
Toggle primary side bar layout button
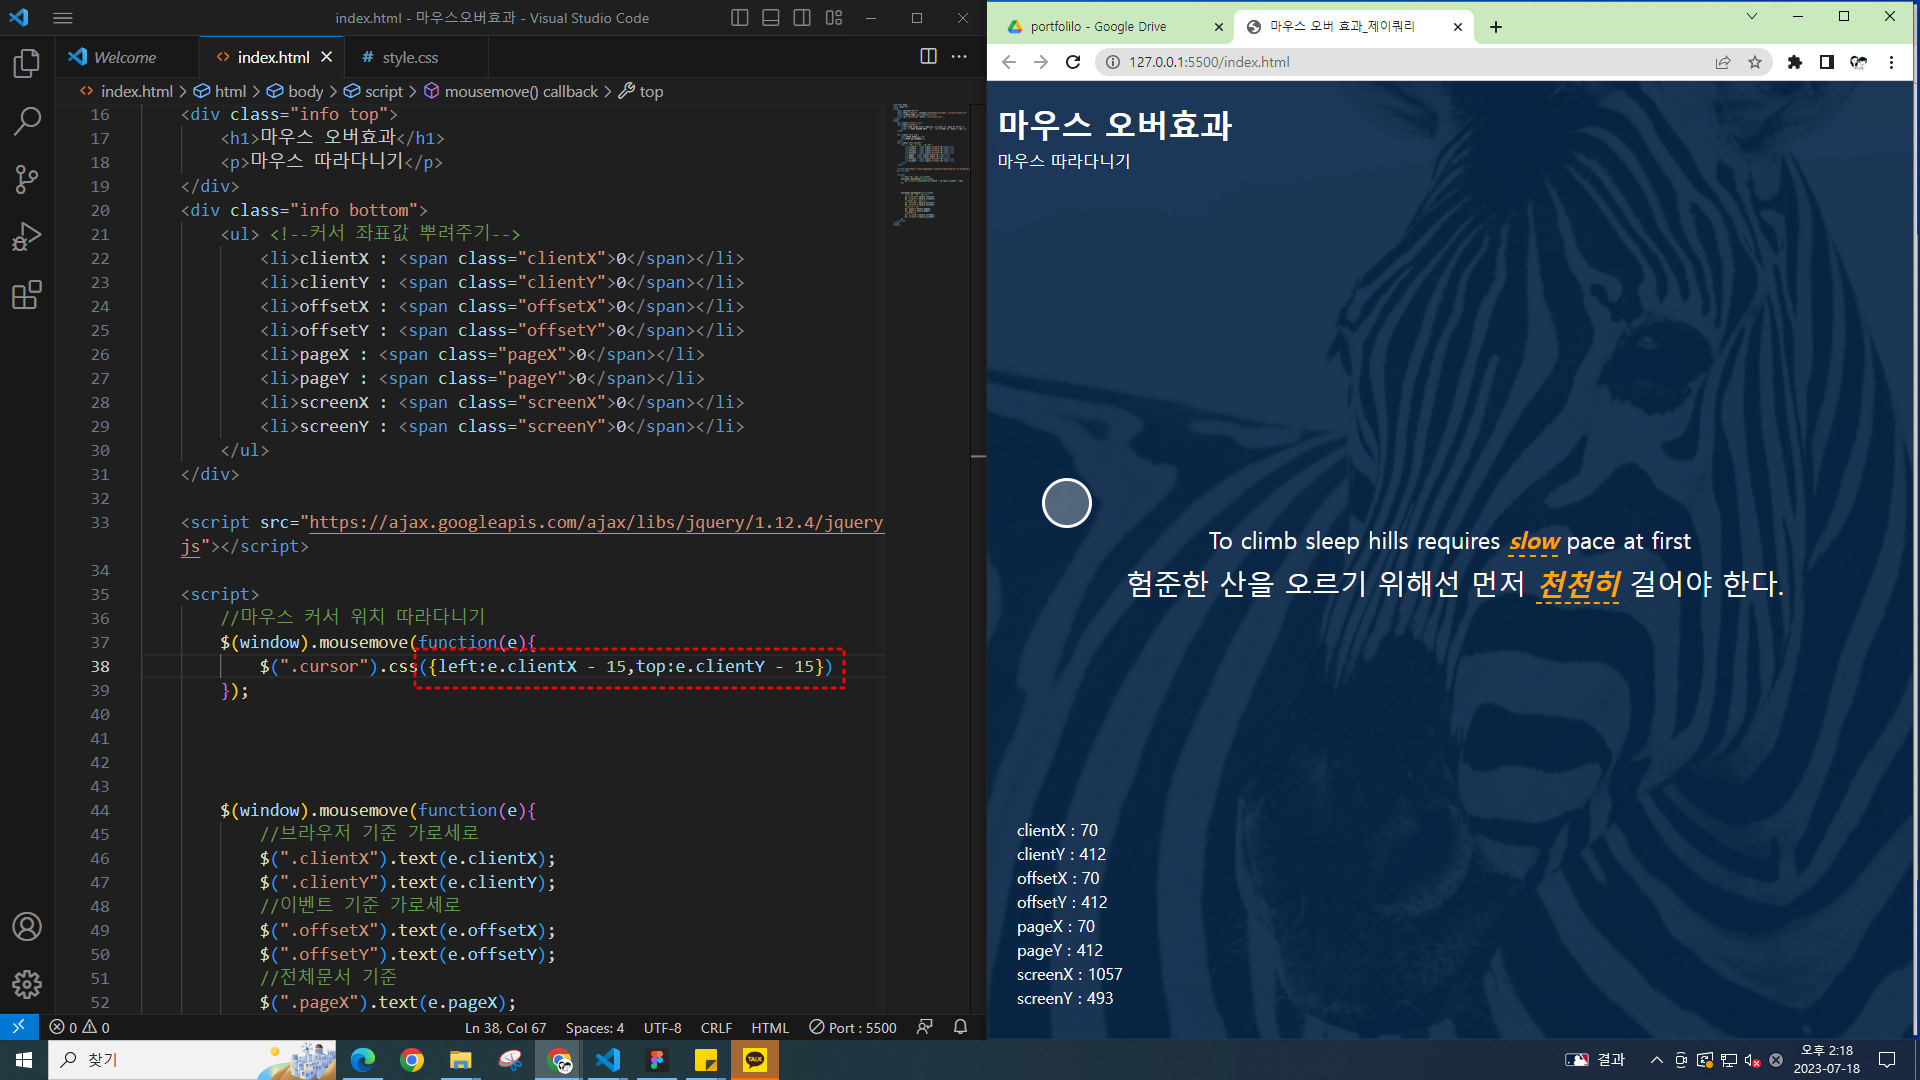pyautogui.click(x=740, y=18)
